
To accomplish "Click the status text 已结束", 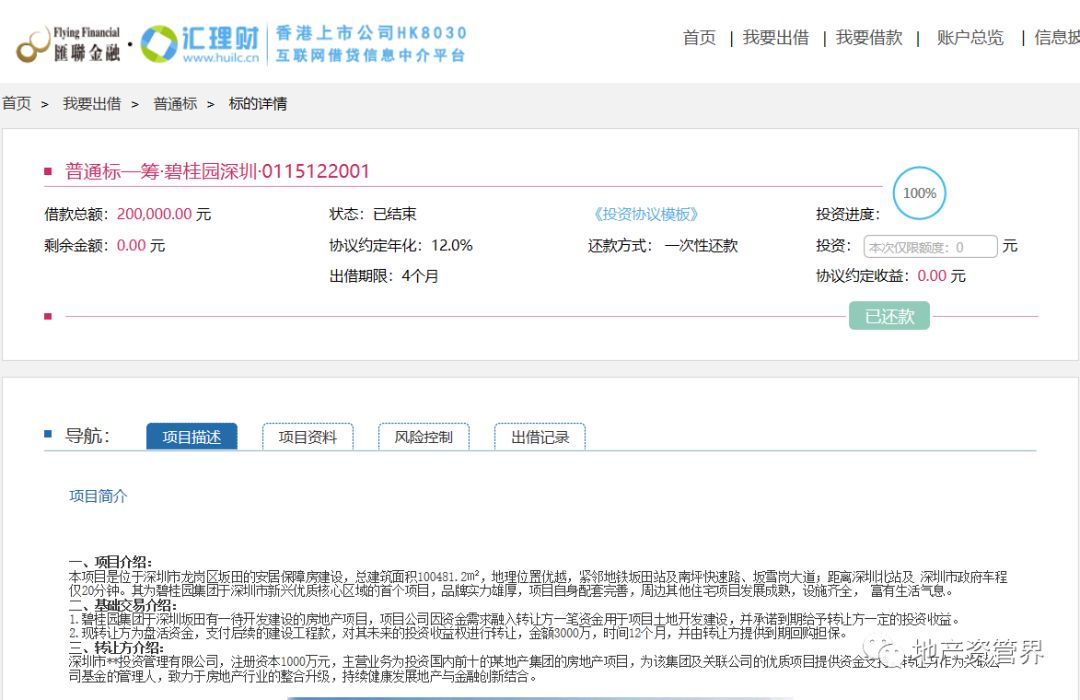I will pos(395,214).
